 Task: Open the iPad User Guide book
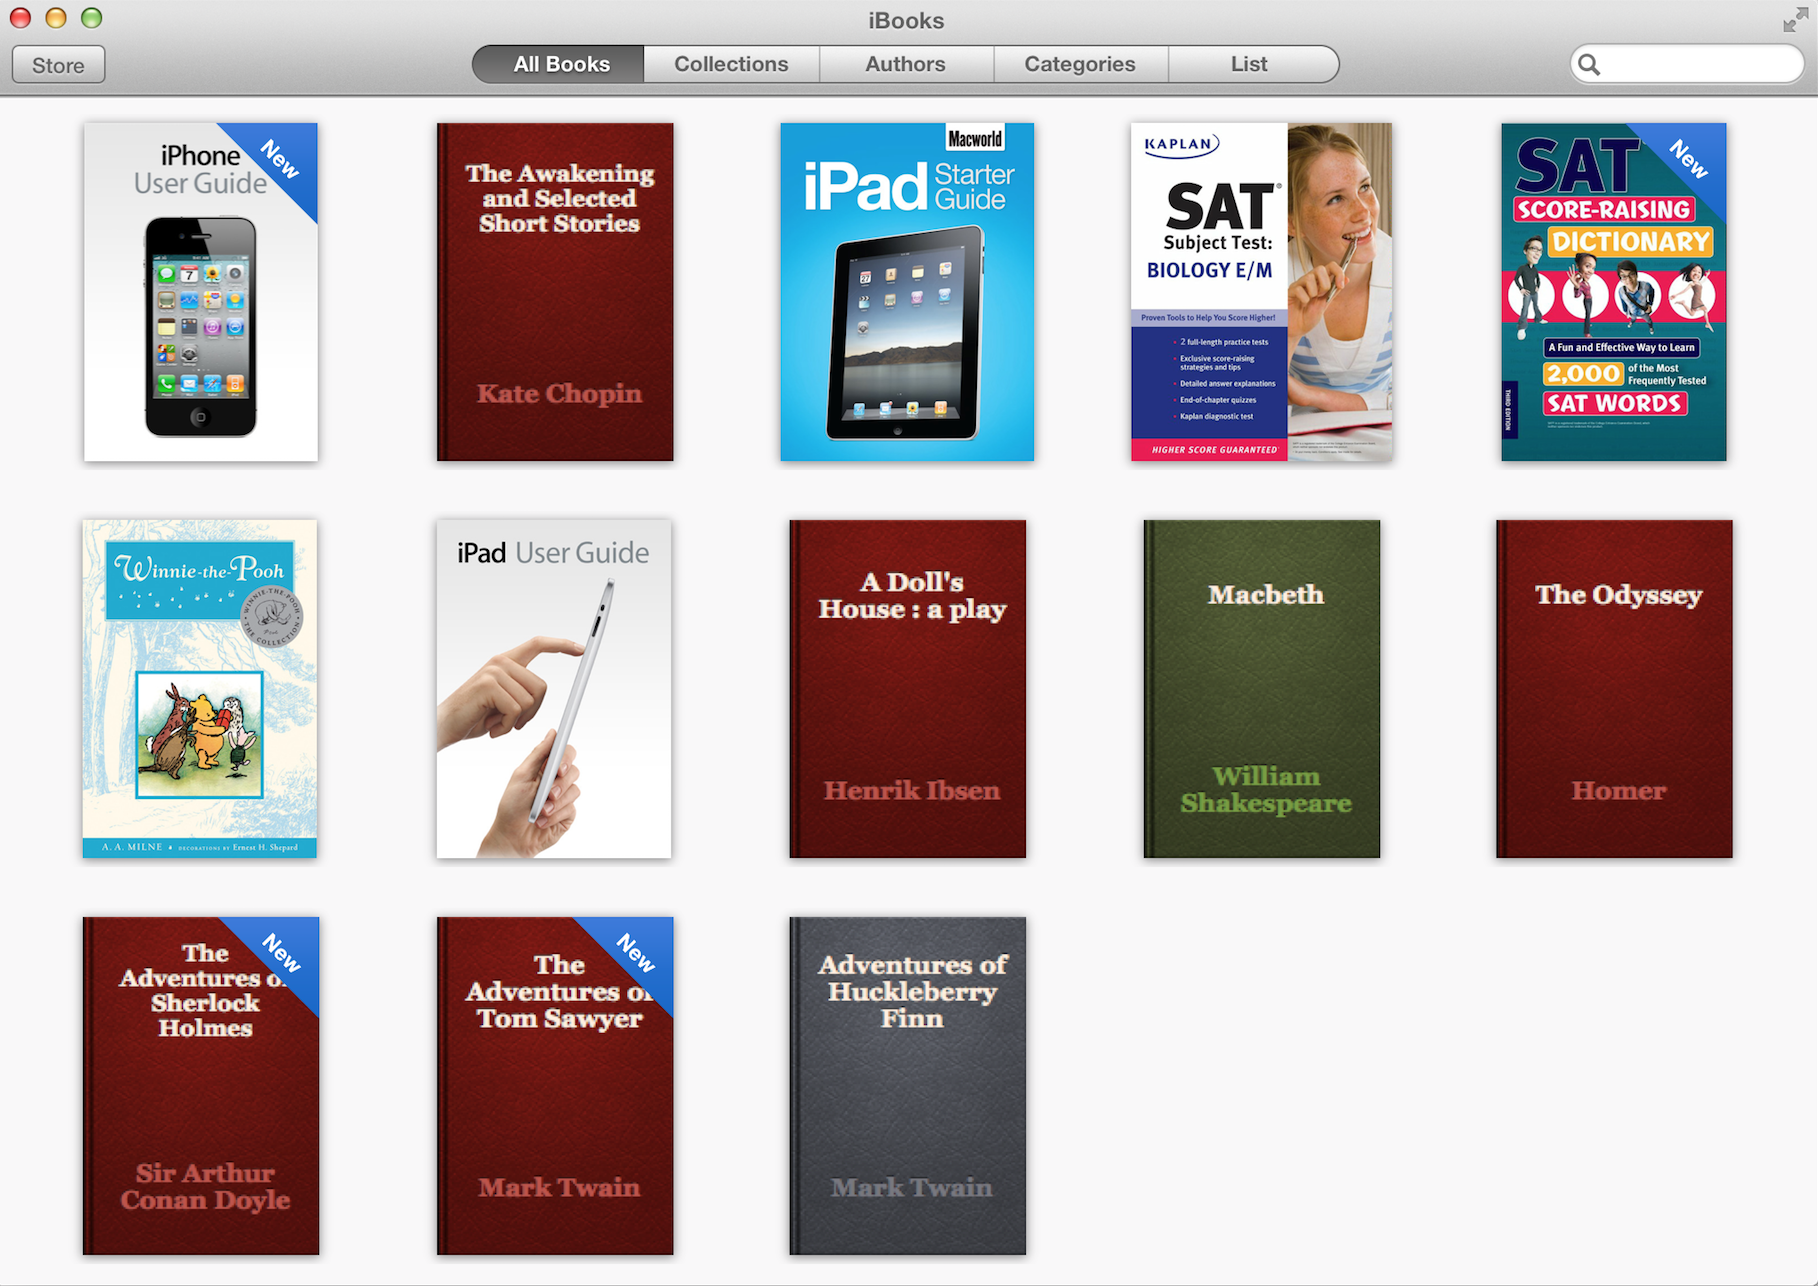[554, 688]
